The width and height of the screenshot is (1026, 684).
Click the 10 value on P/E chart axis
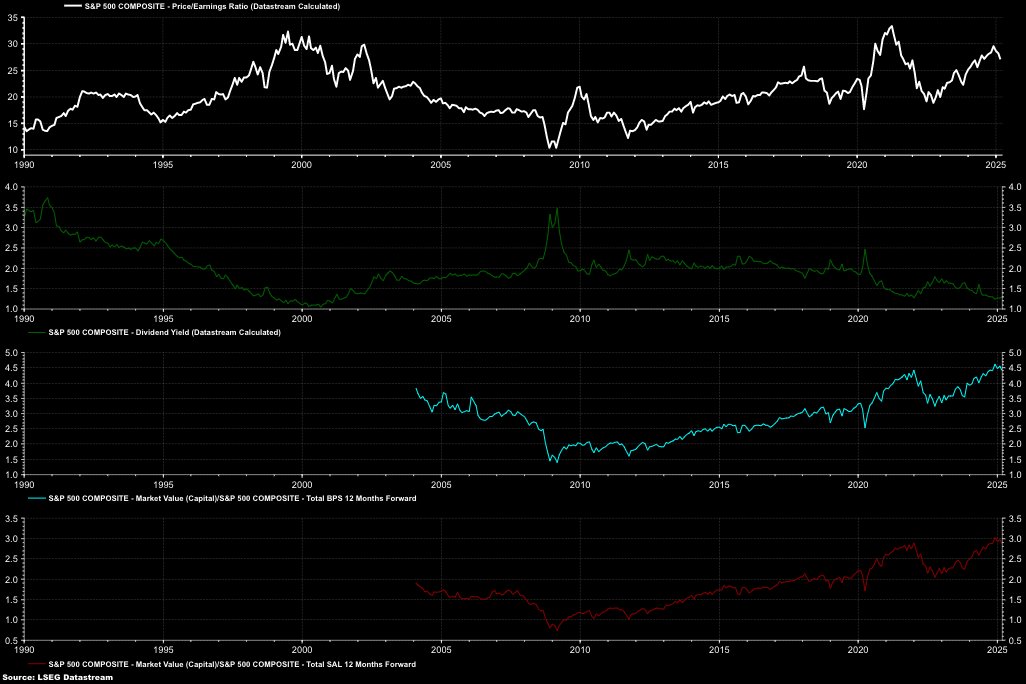tap(12, 150)
